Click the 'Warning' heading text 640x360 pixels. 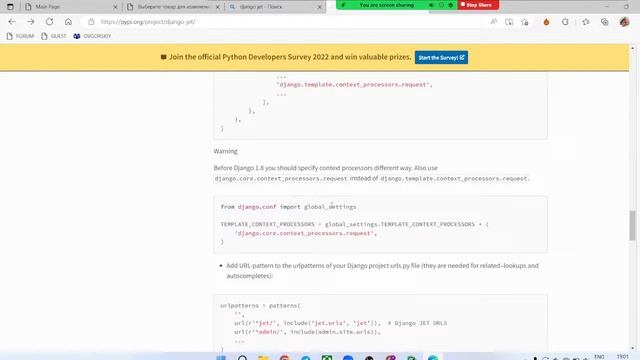click(225, 151)
